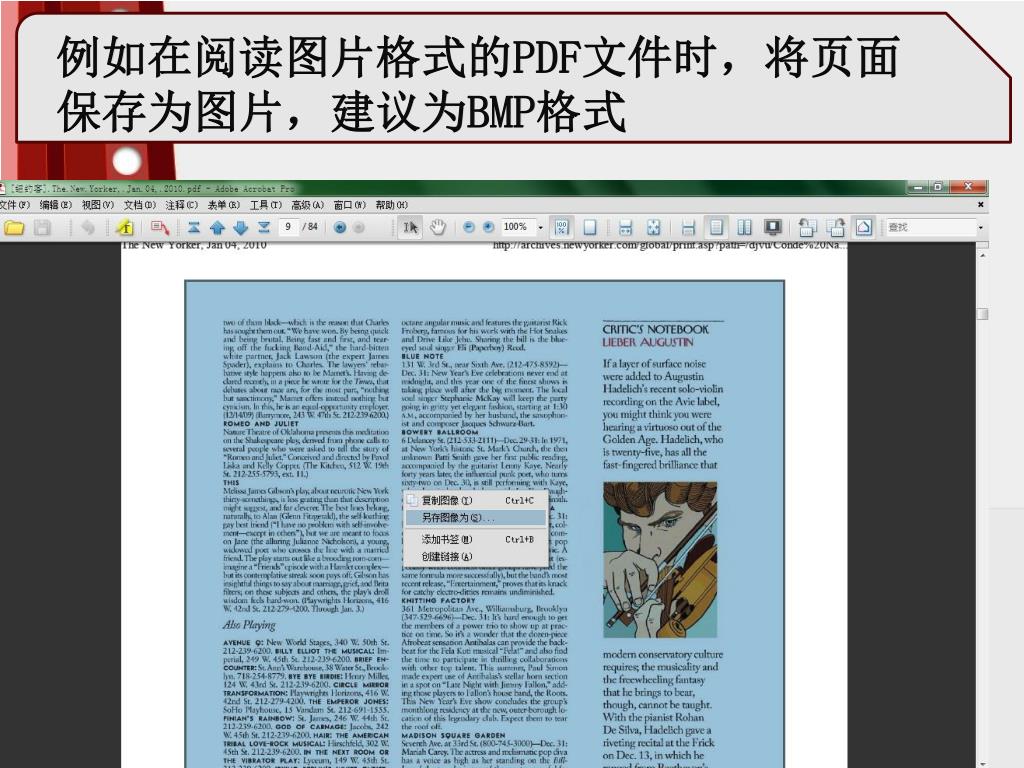Expand the Find box options arrow
Image resolution: width=1024 pixels, height=768 pixels.
980,227
